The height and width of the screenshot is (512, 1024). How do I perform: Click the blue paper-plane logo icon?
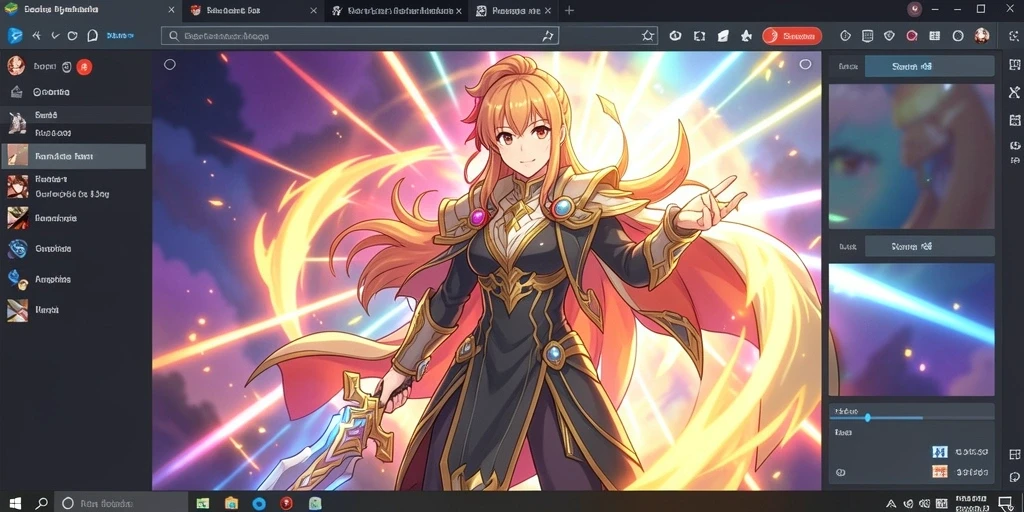(x=14, y=36)
